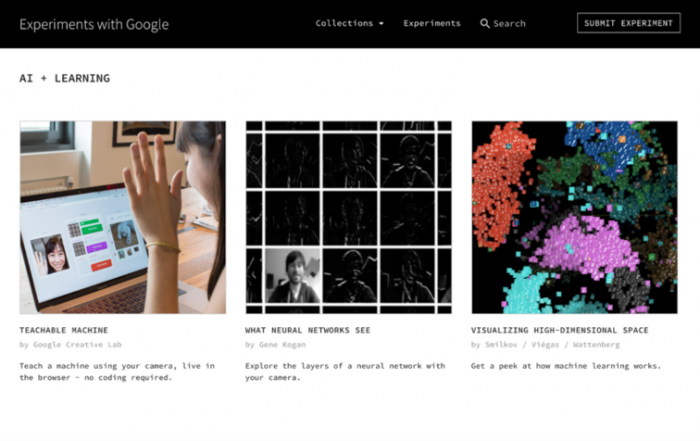Click the neural network camera description text

[x=345, y=371]
